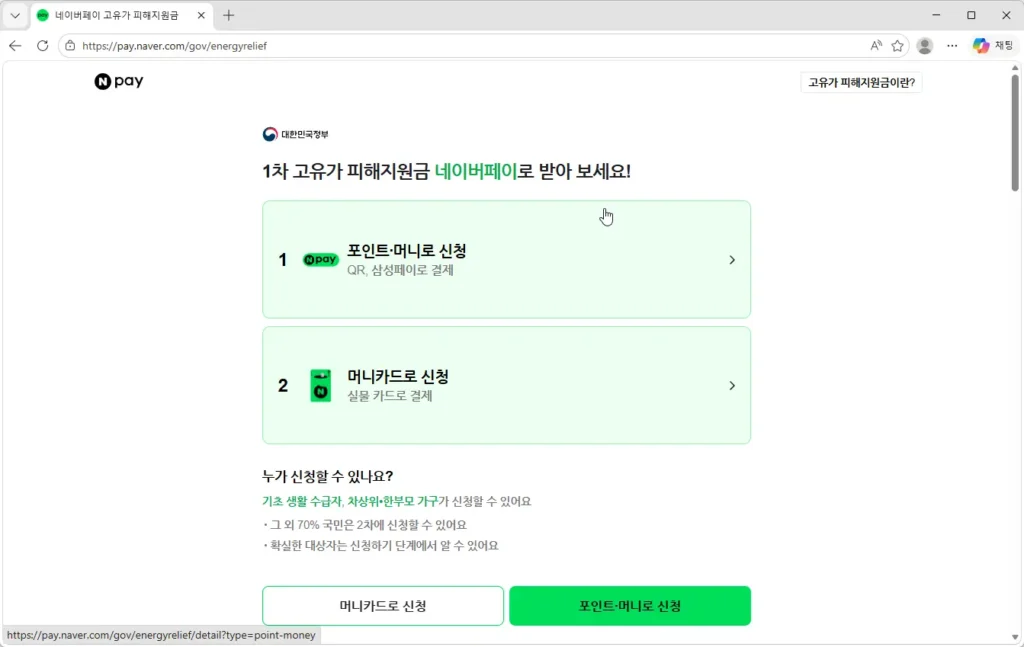Click the N pay logo in header
Screen dimensions: 1024x647
tap(119, 82)
